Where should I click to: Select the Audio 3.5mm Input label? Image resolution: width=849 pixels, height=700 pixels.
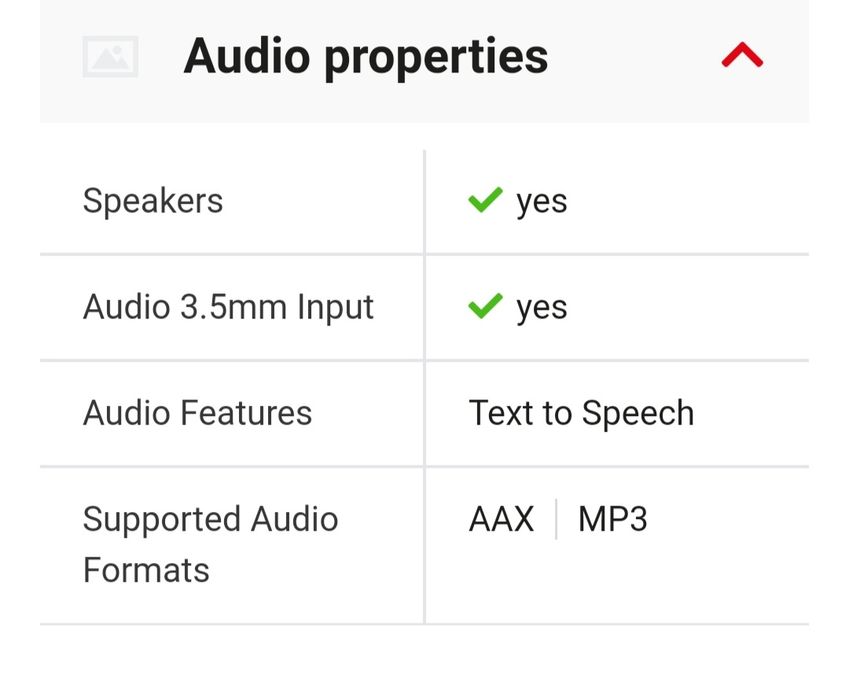(x=228, y=307)
